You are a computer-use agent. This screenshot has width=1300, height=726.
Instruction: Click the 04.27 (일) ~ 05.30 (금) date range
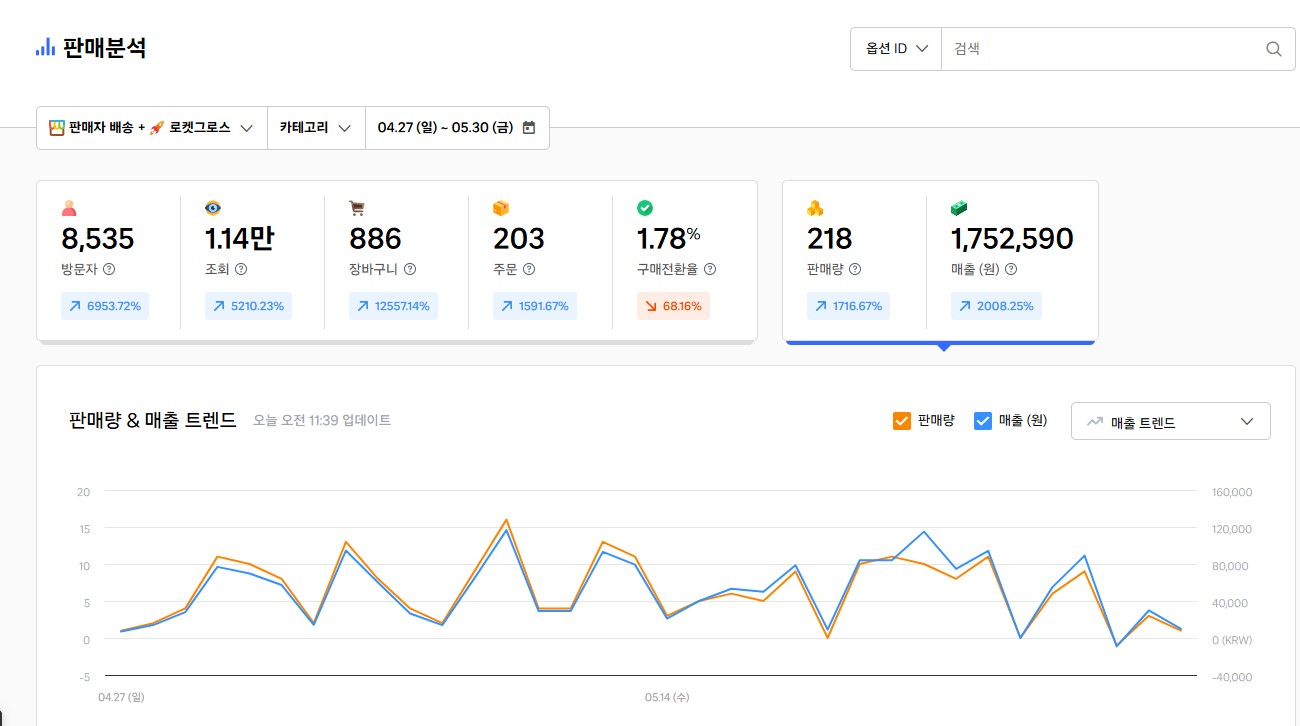coord(445,128)
